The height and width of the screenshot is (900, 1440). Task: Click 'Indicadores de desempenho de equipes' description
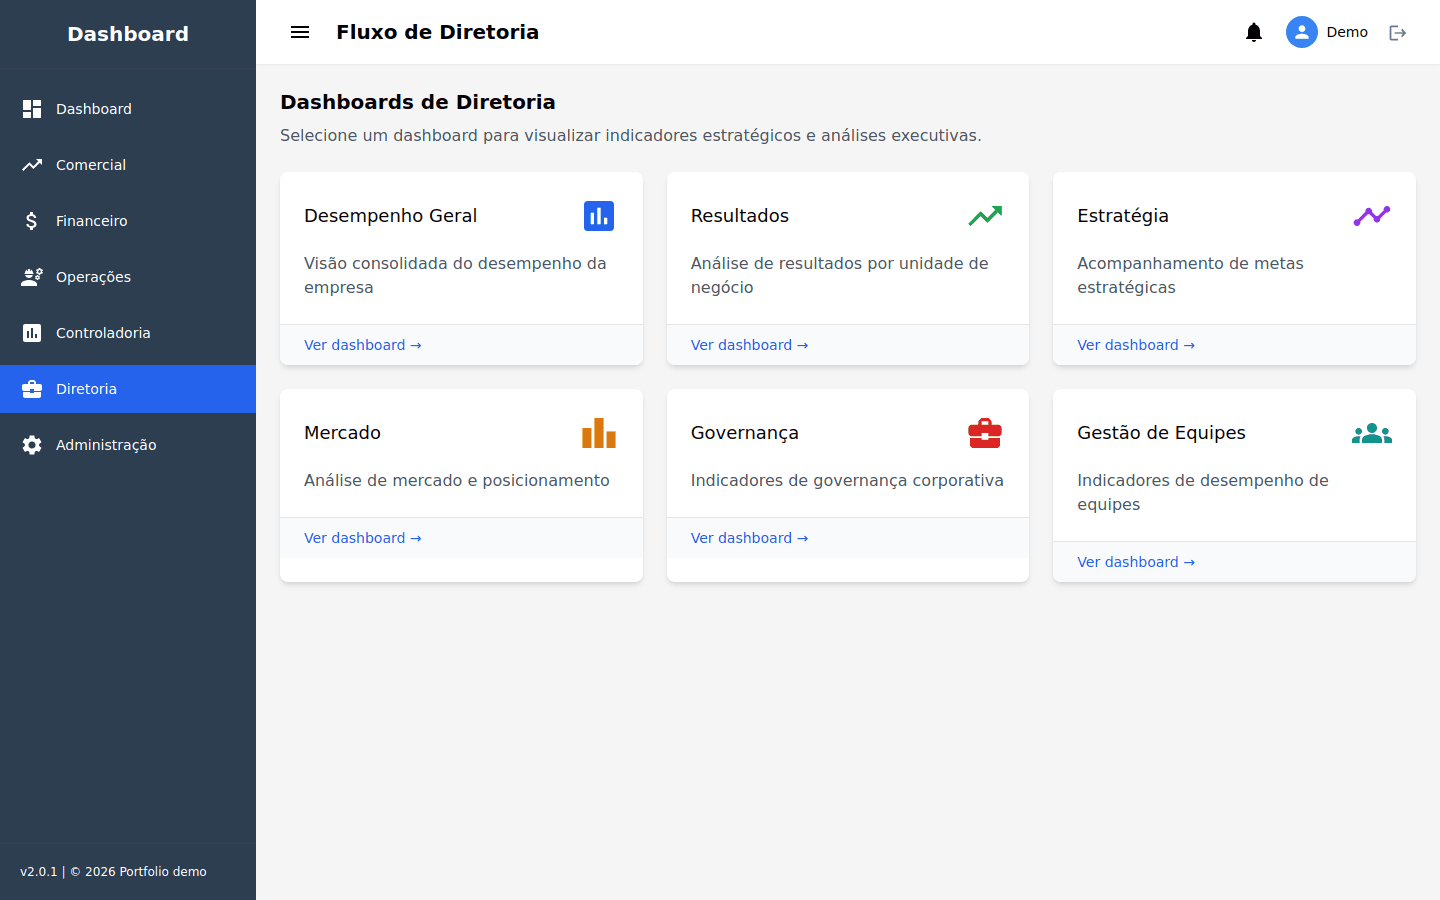click(x=1203, y=492)
